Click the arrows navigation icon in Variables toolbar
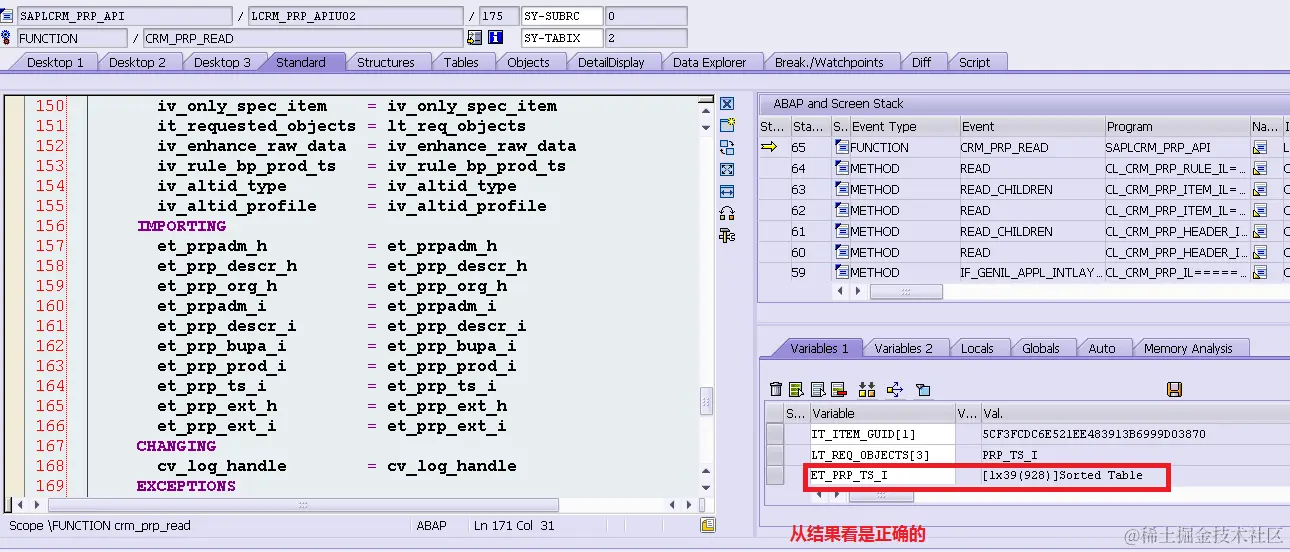Image resolution: width=1290 pixels, height=552 pixels. (x=894, y=389)
